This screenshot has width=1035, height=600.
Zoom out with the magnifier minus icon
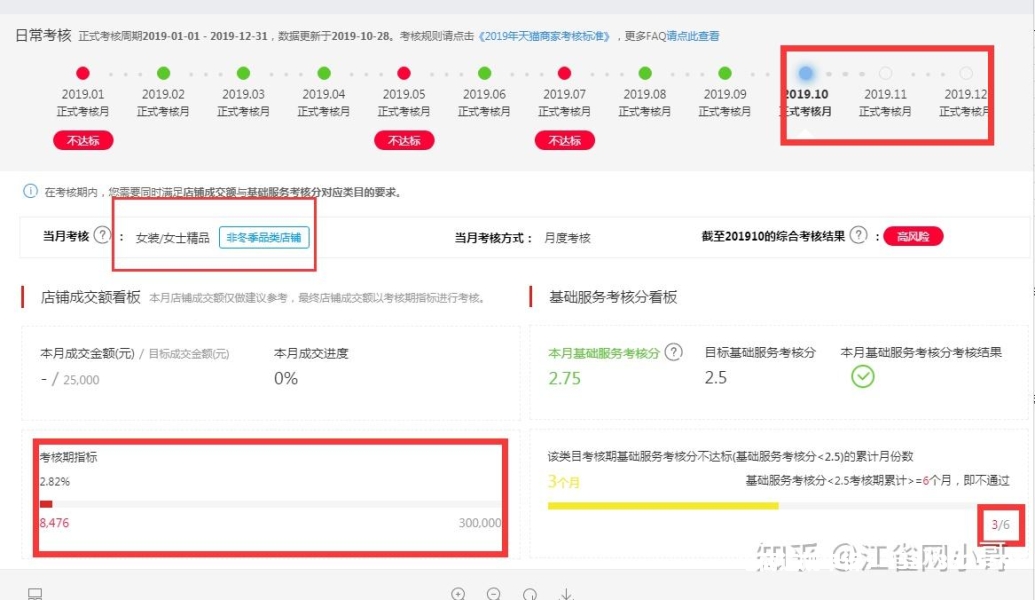click(494, 594)
